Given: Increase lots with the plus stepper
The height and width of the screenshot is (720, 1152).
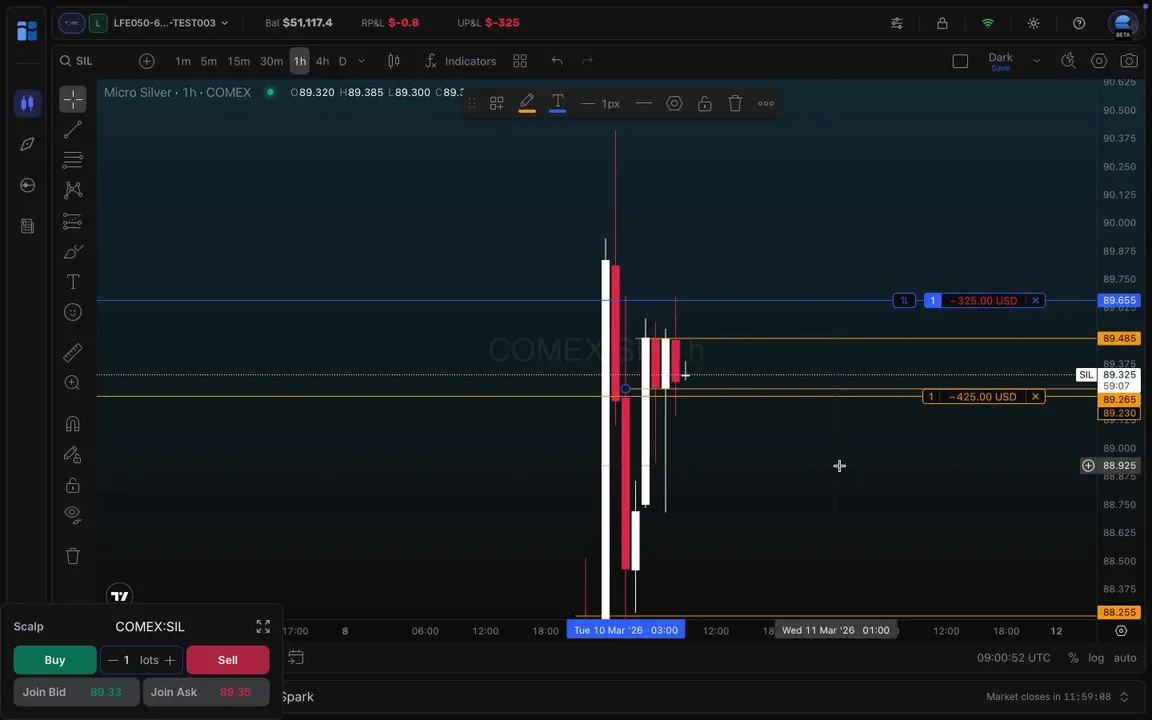Looking at the screenshot, I should (170, 660).
